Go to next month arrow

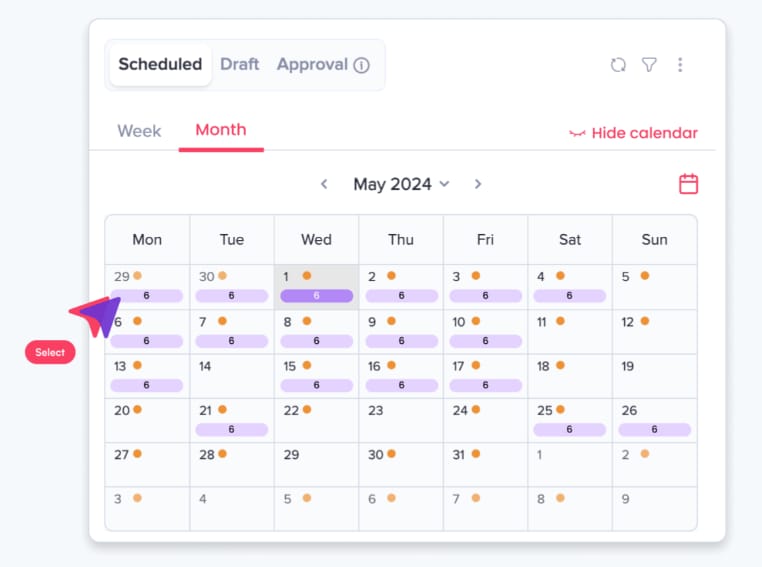pos(478,184)
